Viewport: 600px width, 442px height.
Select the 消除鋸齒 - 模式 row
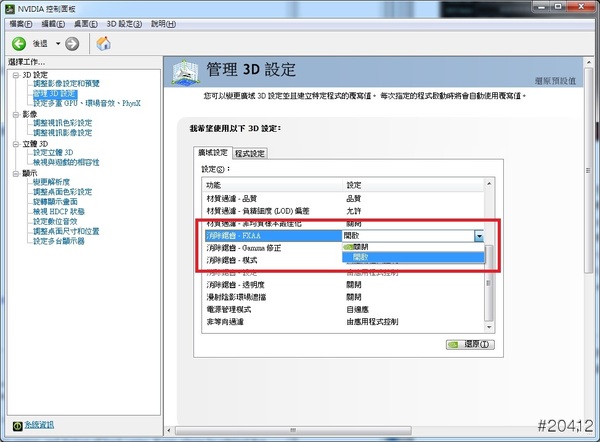click(273, 260)
